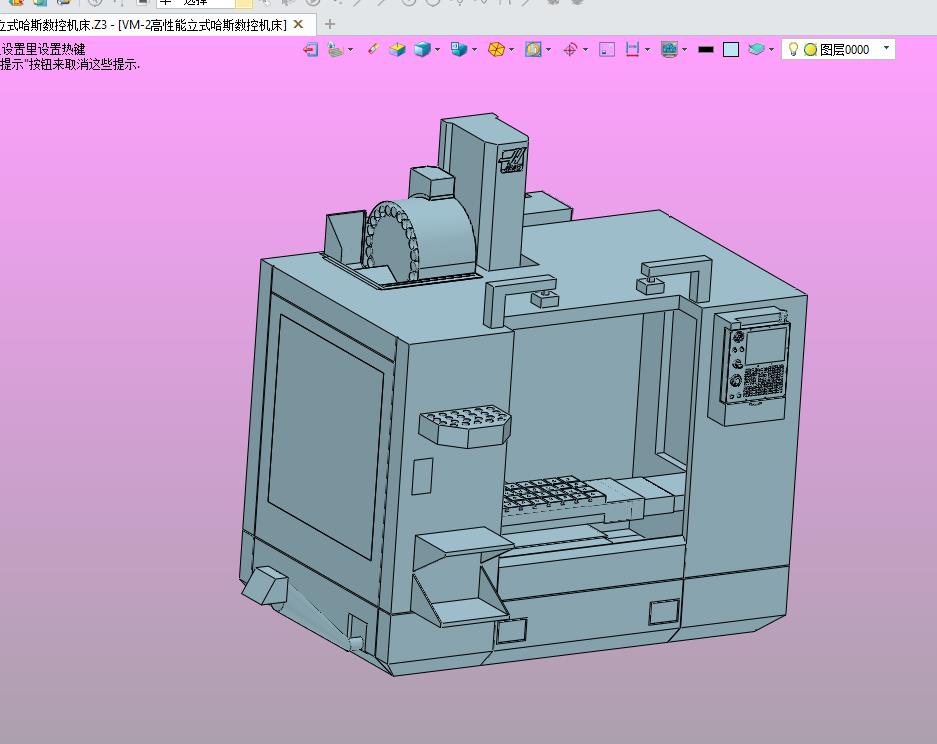Screen dimensions: 937x744
Task: Pick the black color swatch
Action: [x=706, y=50]
